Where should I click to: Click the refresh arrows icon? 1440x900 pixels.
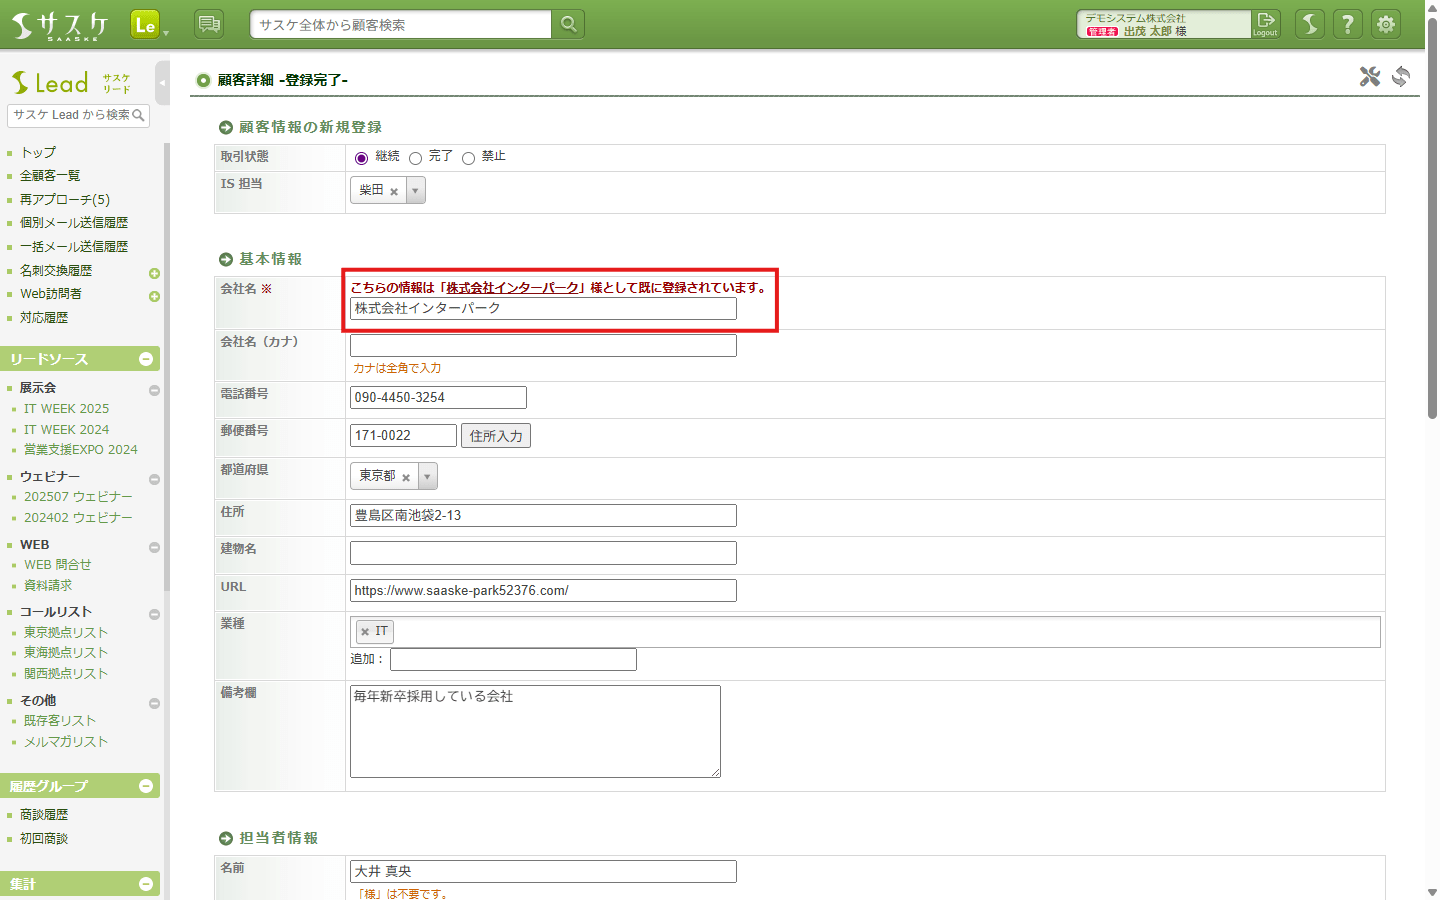point(1401,76)
